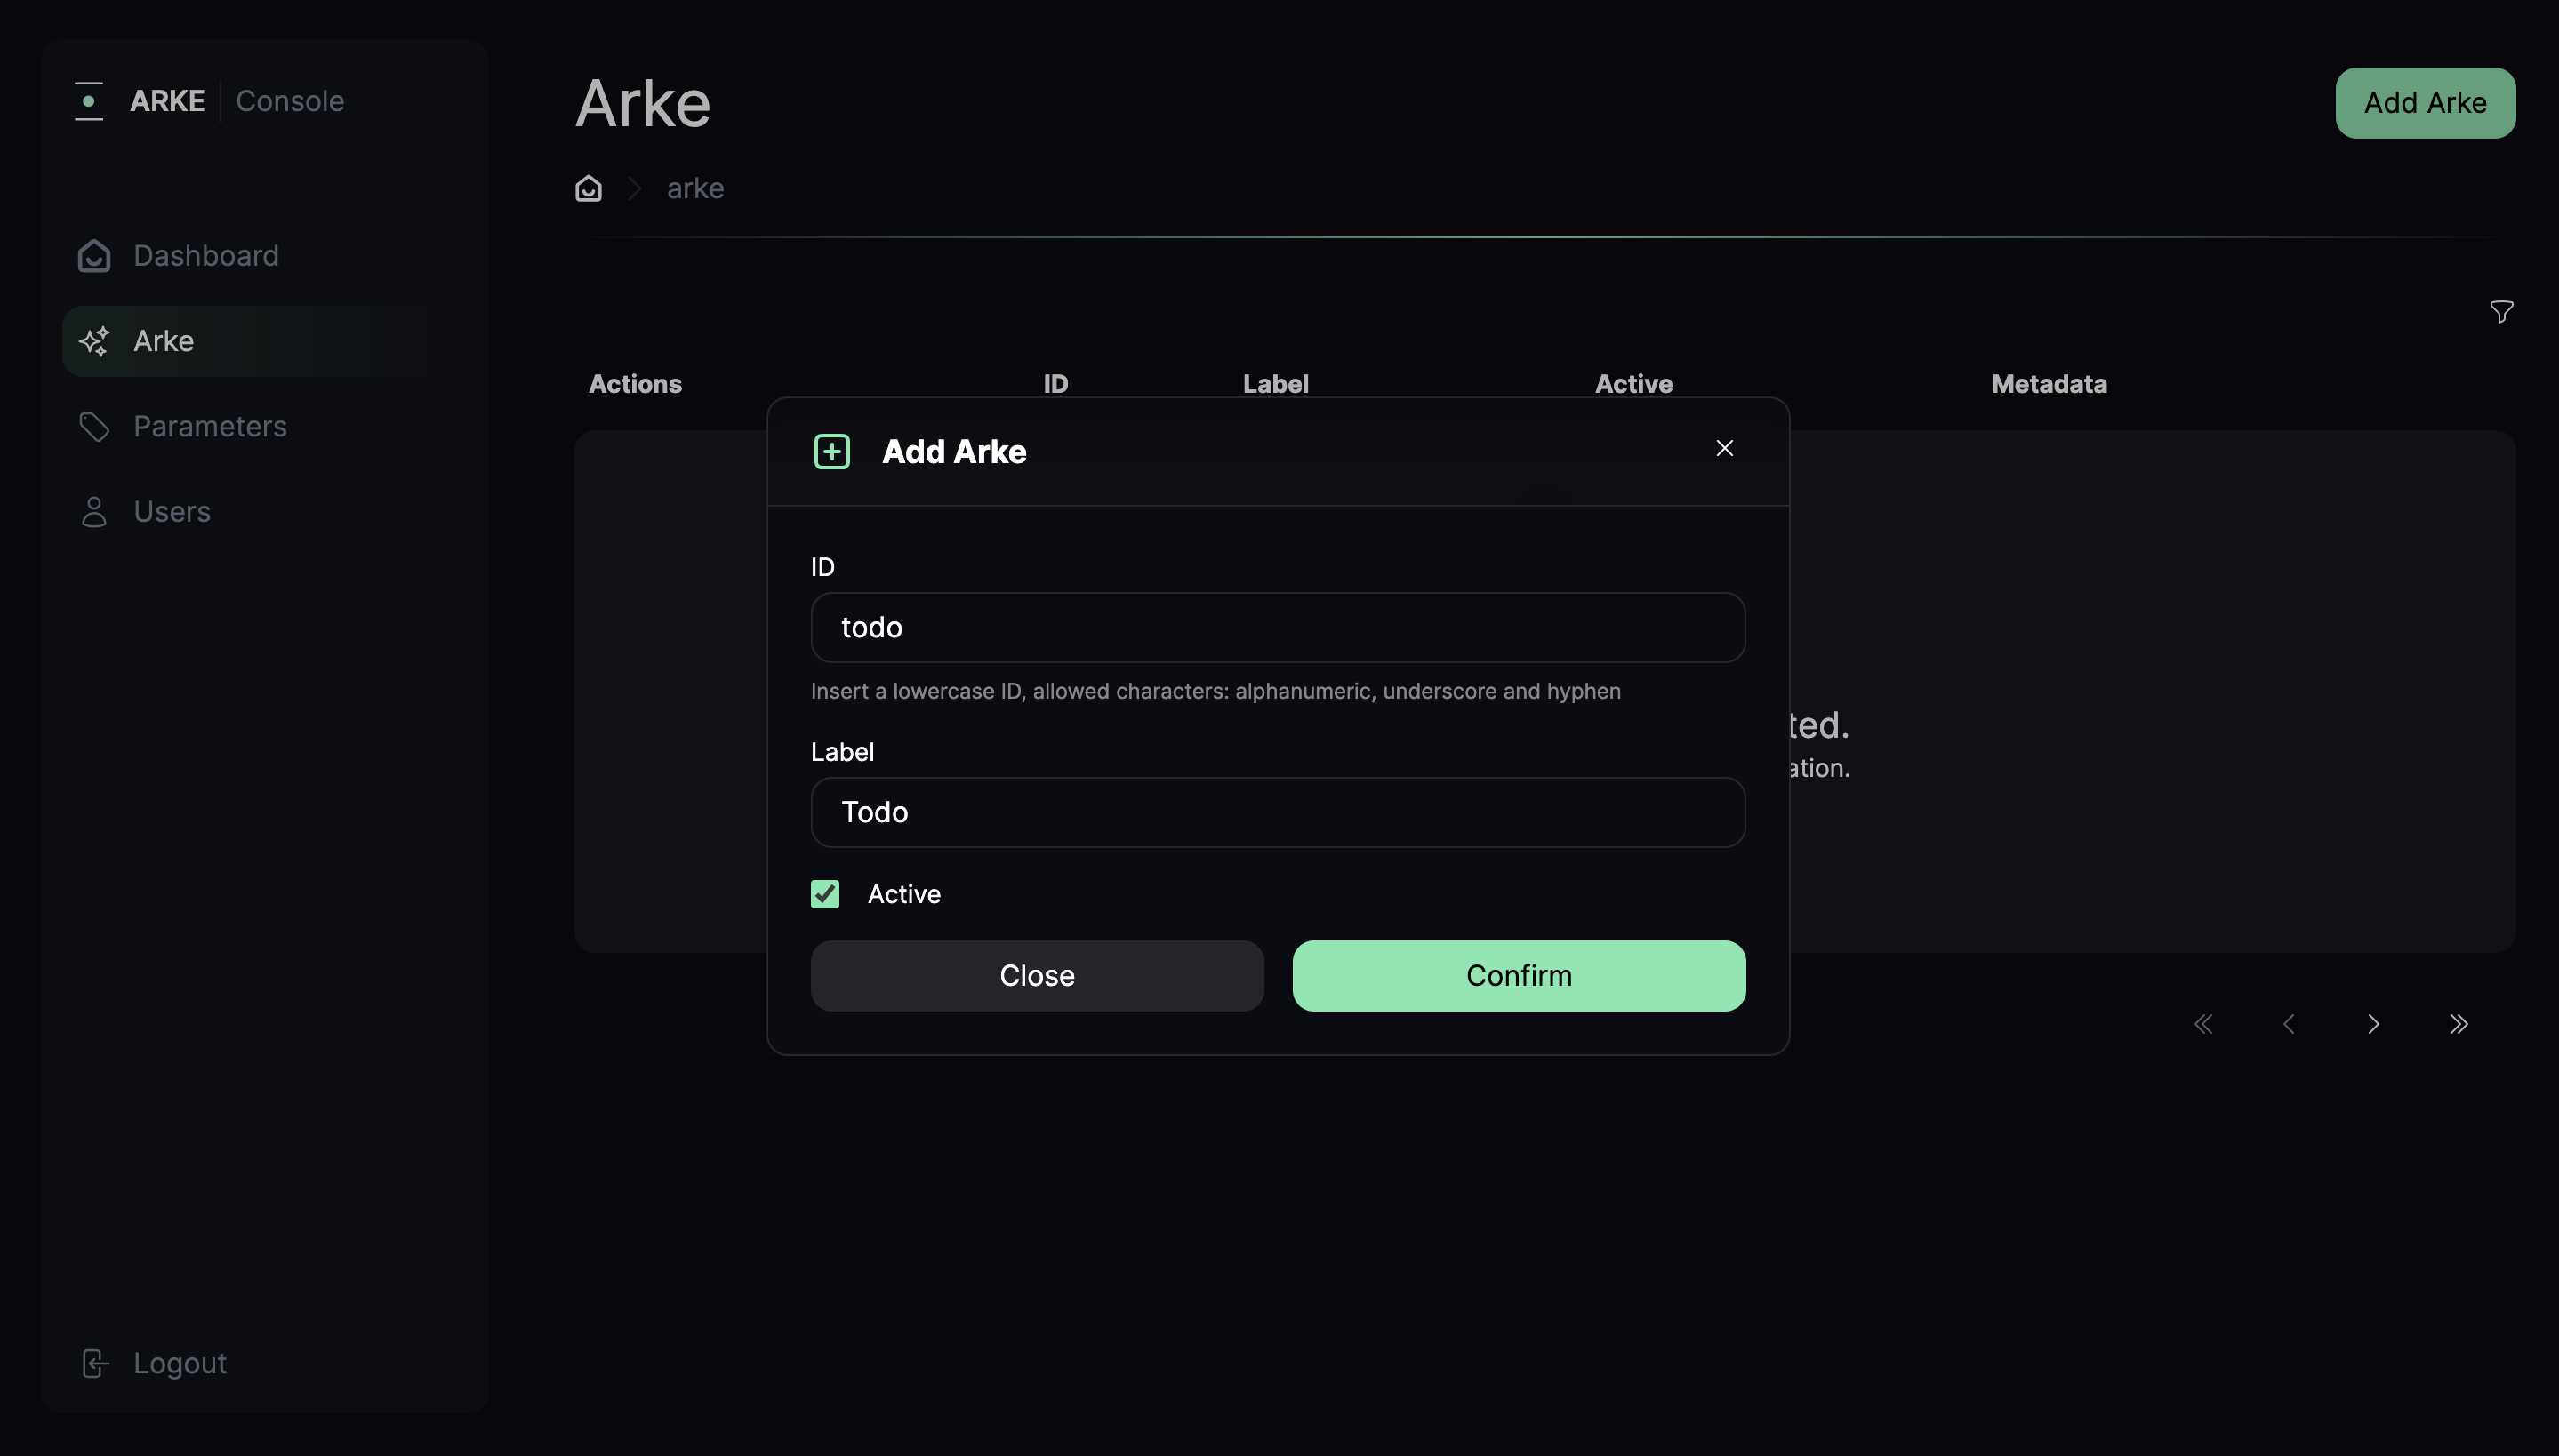Click the home icon in the breadcrumb
The height and width of the screenshot is (1456, 2559).
(588, 188)
